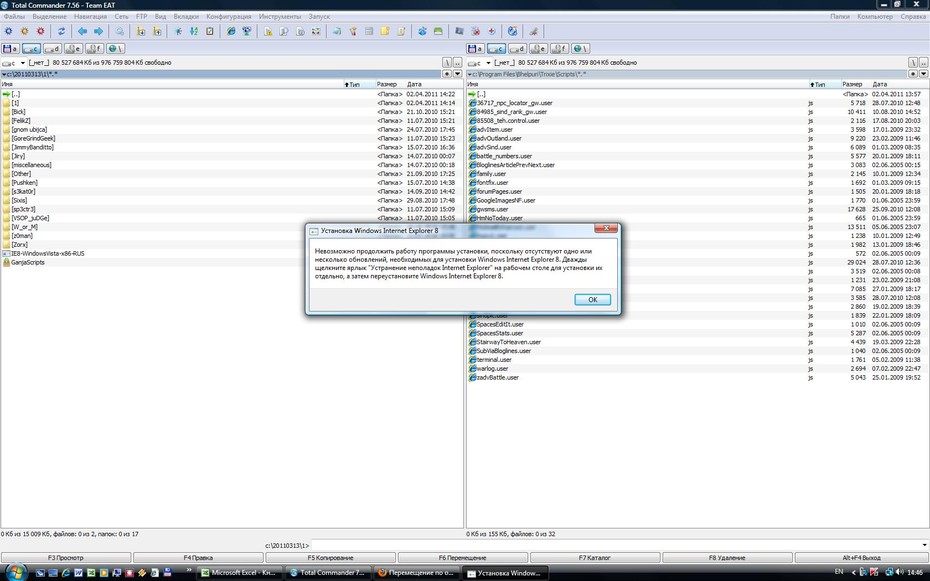Switch right panel to drive a
The height and width of the screenshot is (581, 930).
point(476,49)
